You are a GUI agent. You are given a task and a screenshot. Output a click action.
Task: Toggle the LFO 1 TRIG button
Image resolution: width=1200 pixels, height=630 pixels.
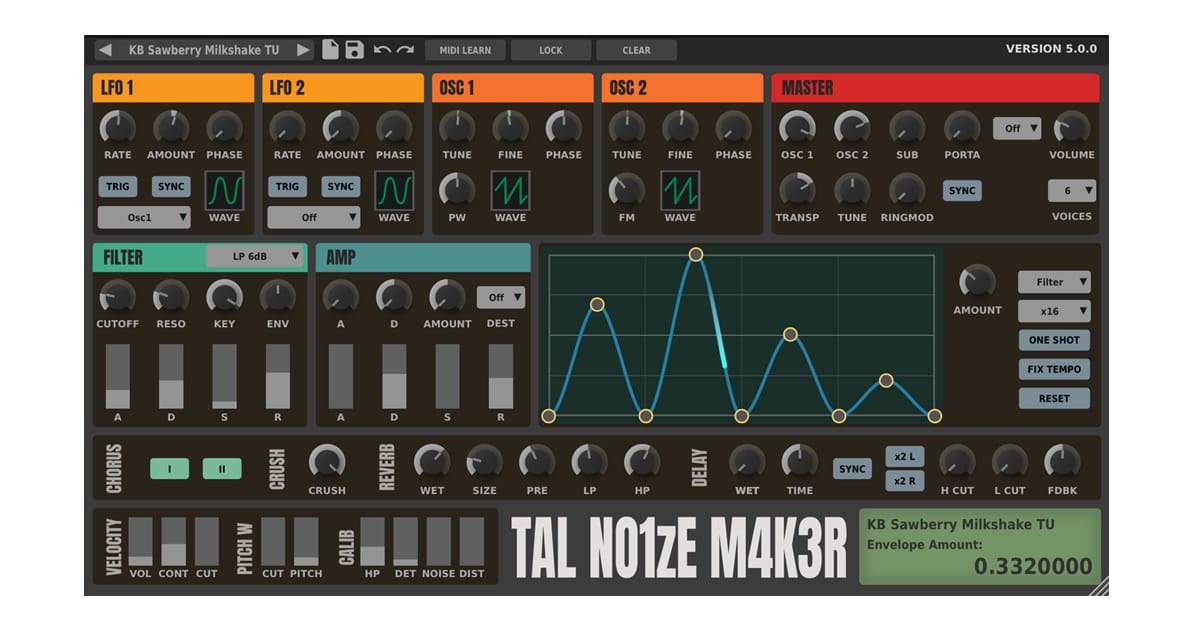click(x=118, y=187)
